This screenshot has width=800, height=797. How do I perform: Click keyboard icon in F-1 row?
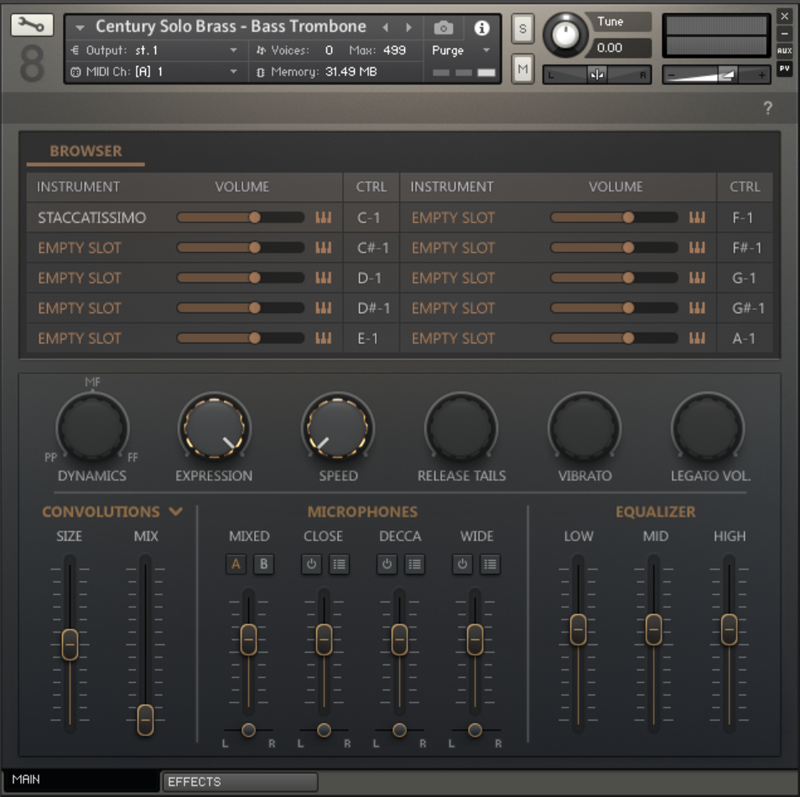[x=697, y=217]
